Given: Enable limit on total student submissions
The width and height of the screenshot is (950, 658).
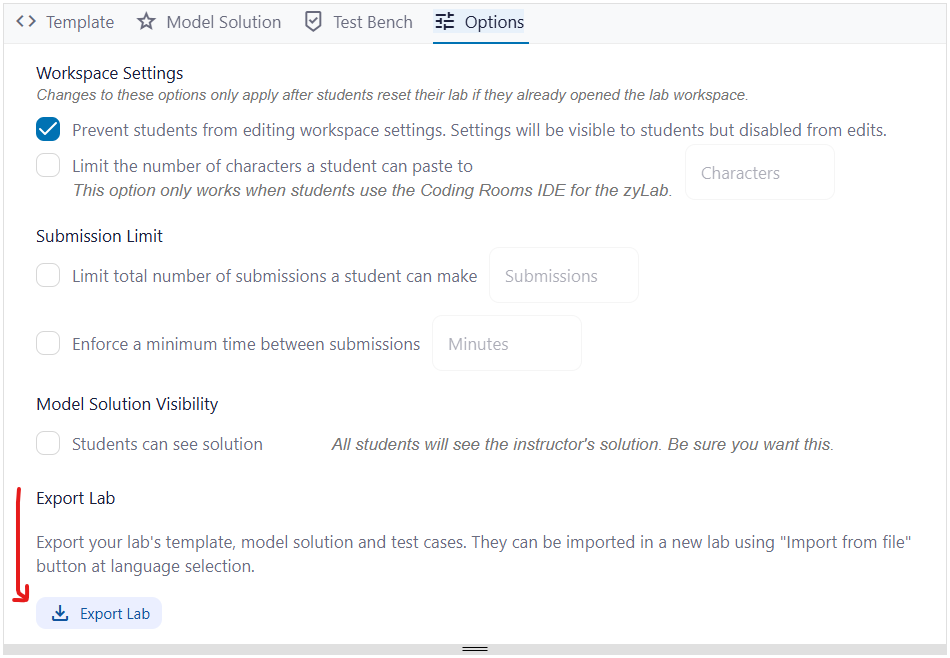Looking at the screenshot, I should click(x=47, y=275).
